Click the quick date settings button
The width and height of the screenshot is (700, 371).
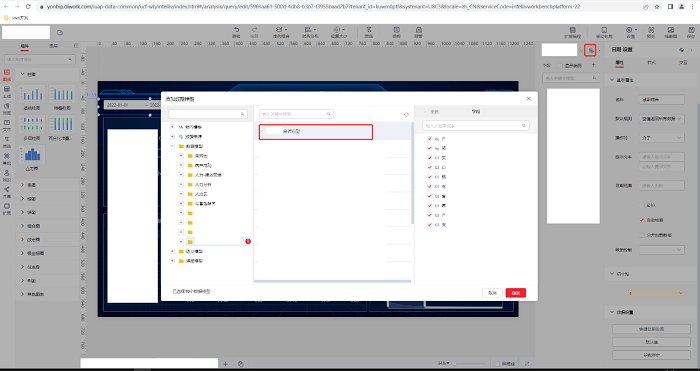click(x=651, y=329)
